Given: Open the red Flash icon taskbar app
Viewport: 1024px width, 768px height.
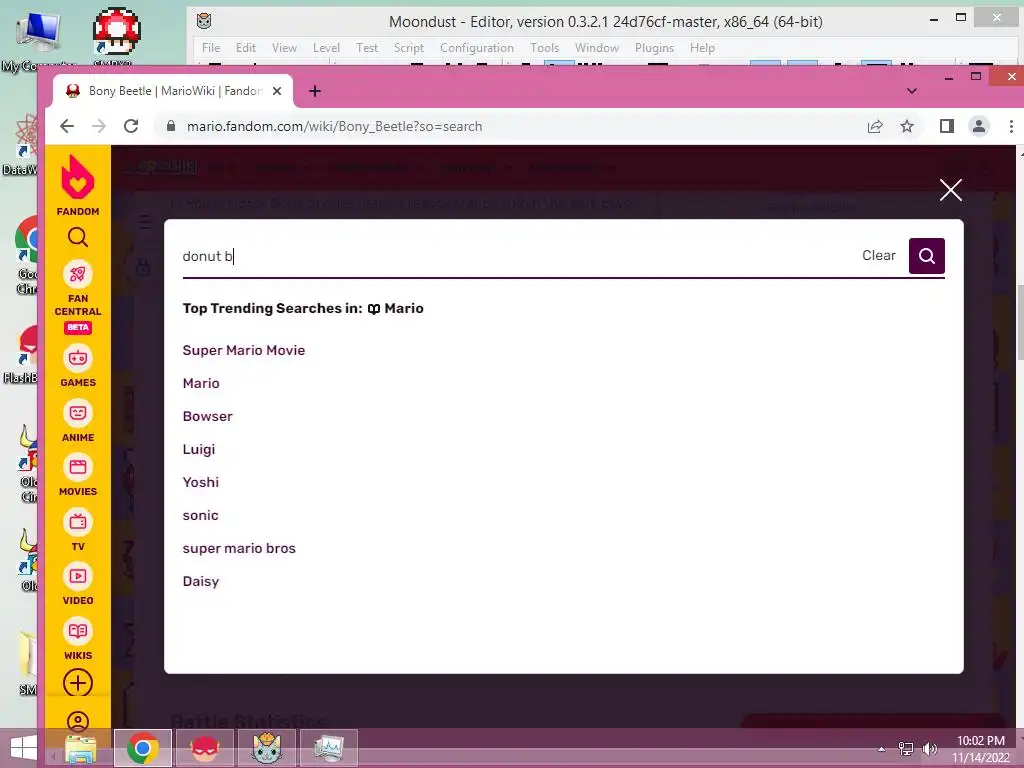Looking at the screenshot, I should pyautogui.click(x=204, y=748).
